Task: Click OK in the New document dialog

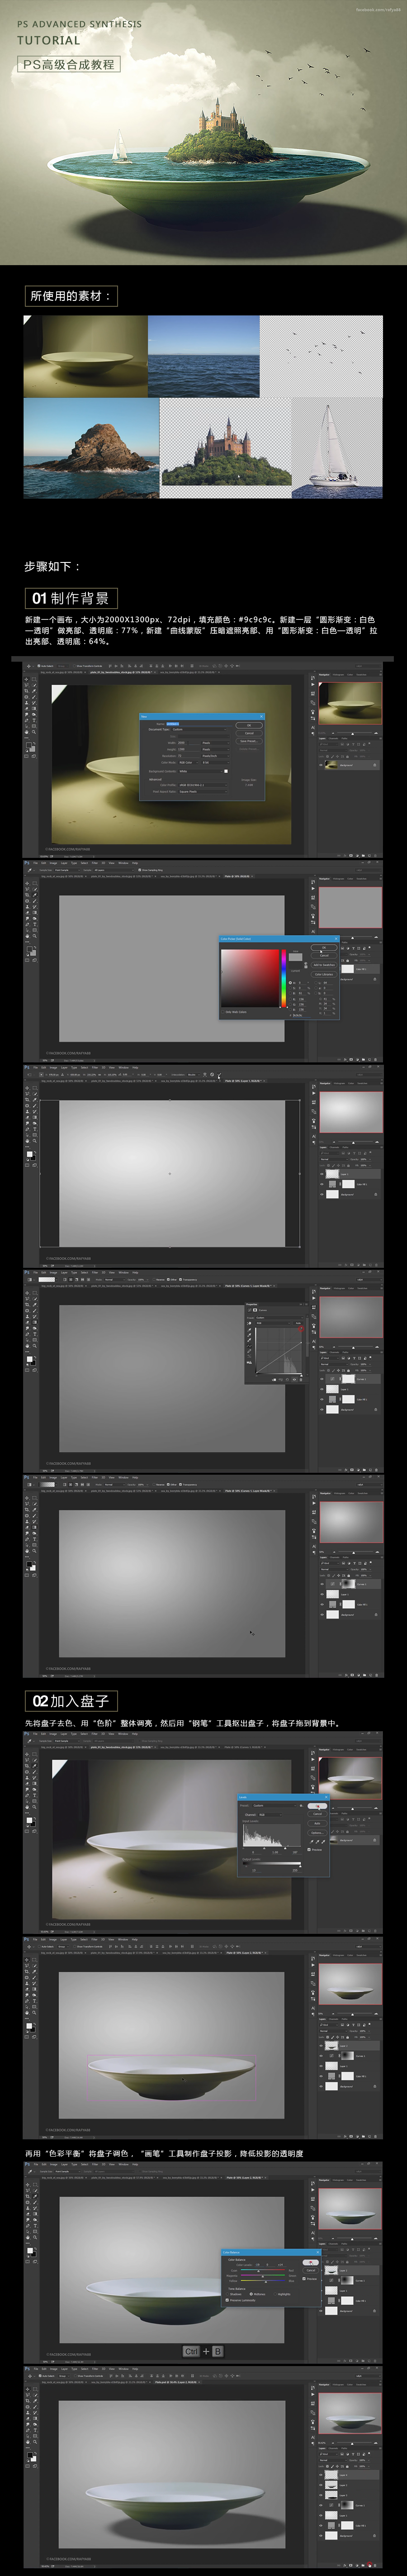Action: (249, 725)
